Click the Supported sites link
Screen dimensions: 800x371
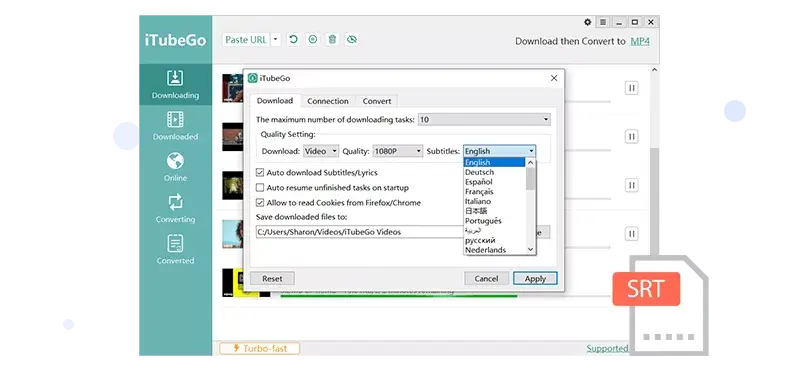click(607, 349)
